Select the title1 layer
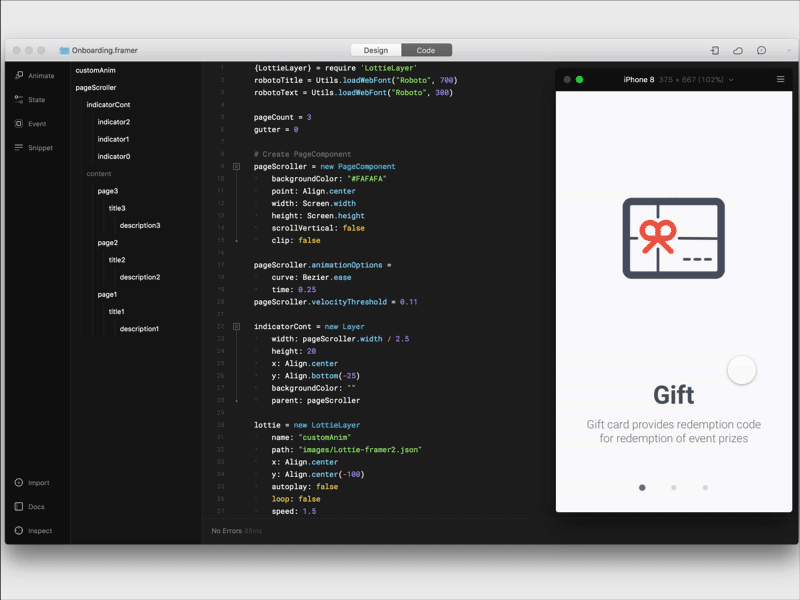 click(x=116, y=311)
